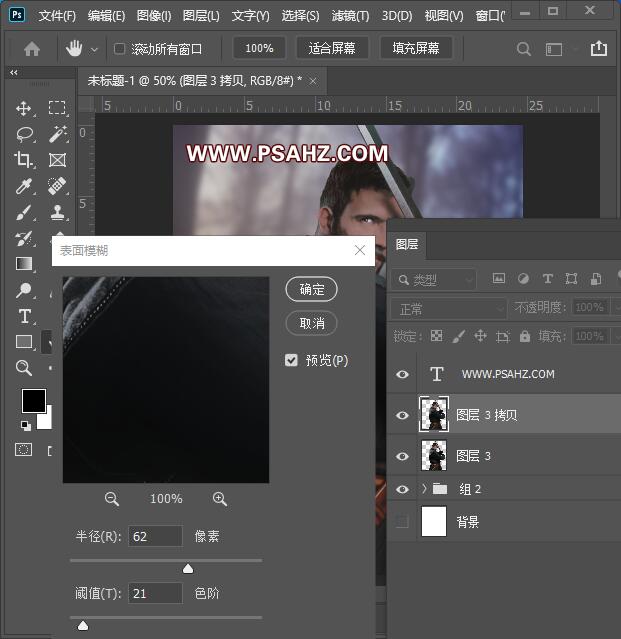Filter layers by pixel layer icon

click(x=499, y=279)
